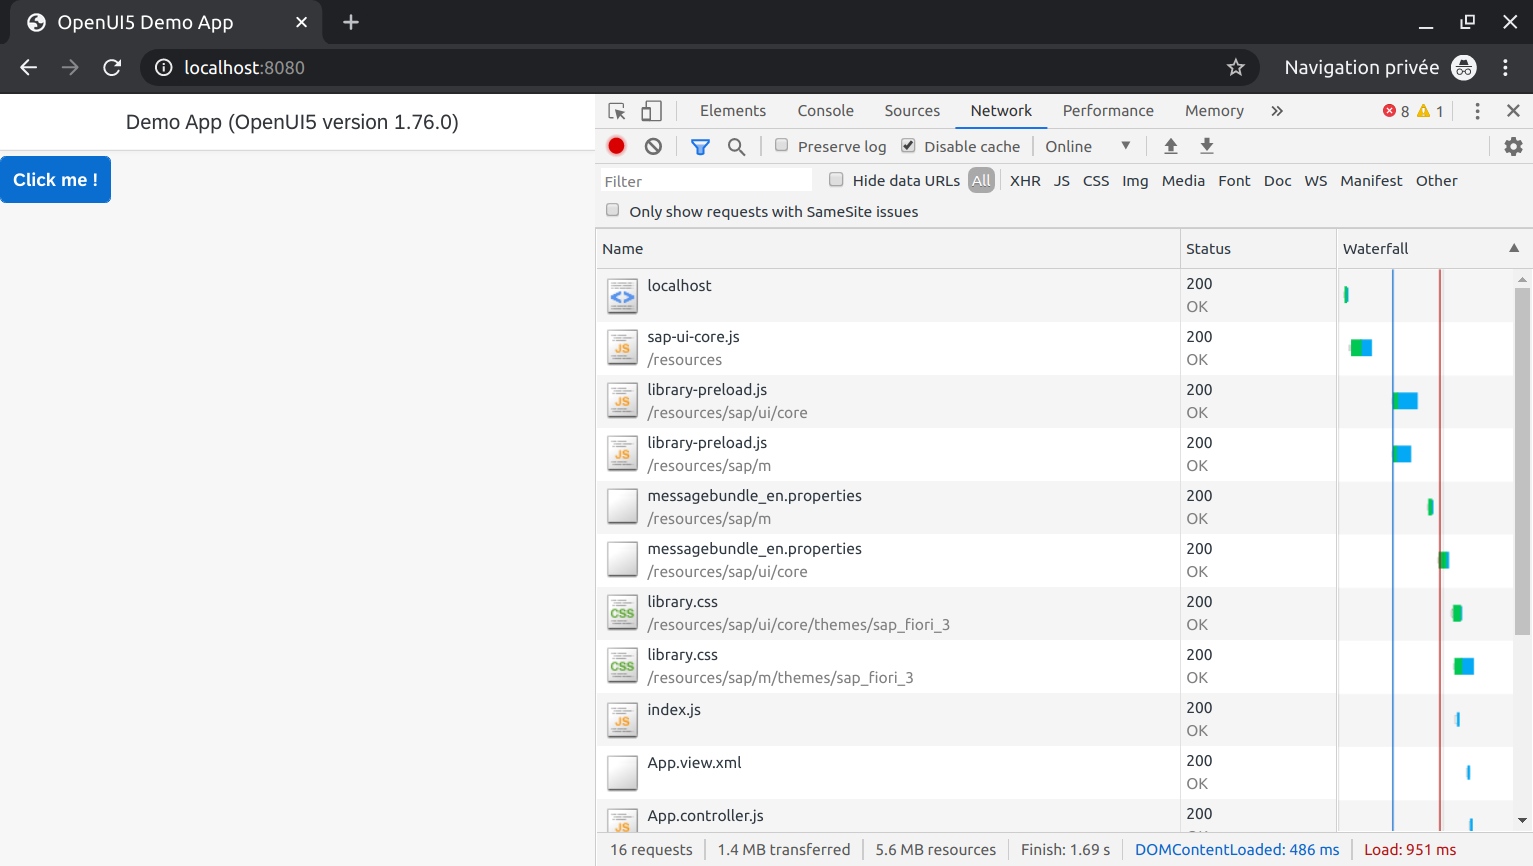Click the localhost:8080 address bar

[700, 67]
